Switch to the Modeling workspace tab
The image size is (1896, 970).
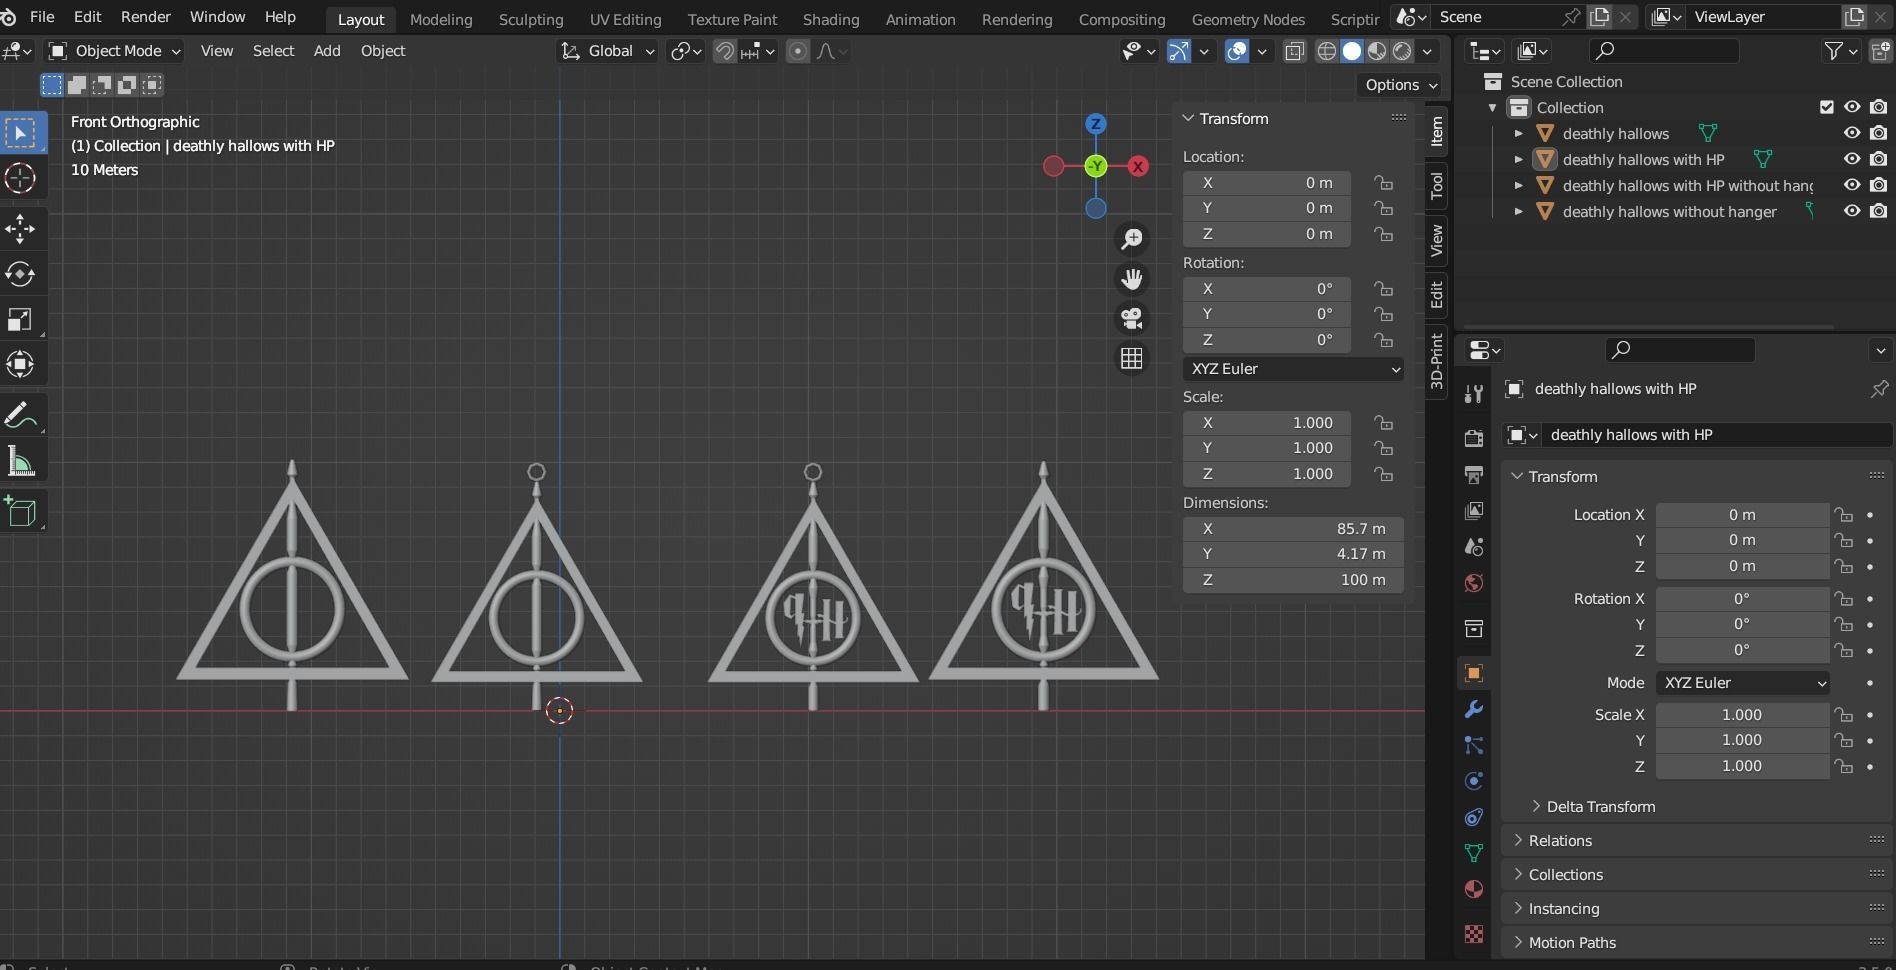click(441, 19)
